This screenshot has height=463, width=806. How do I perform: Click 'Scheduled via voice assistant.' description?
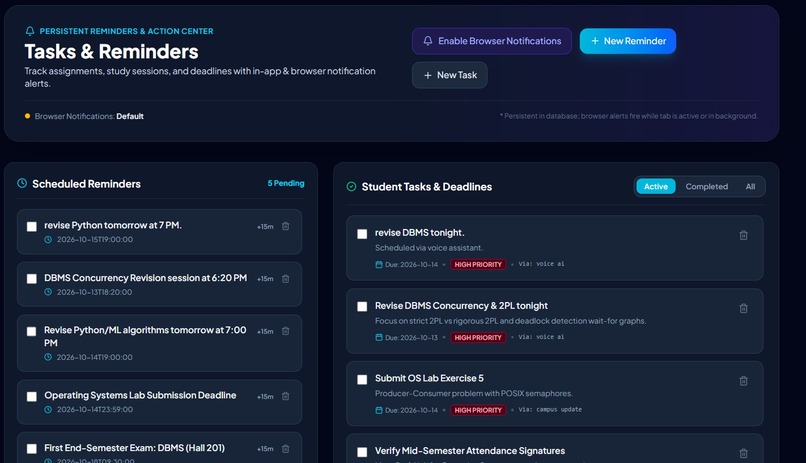pos(429,248)
